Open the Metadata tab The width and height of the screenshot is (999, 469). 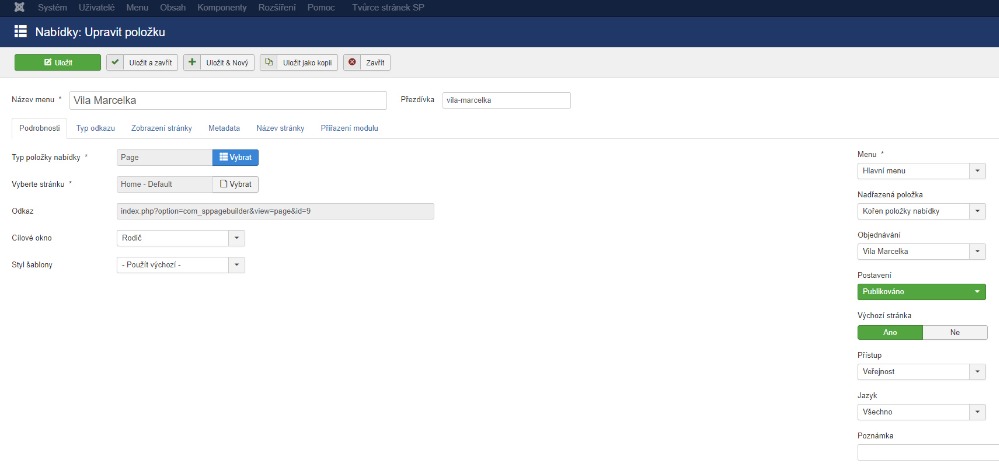pyautogui.click(x=224, y=128)
